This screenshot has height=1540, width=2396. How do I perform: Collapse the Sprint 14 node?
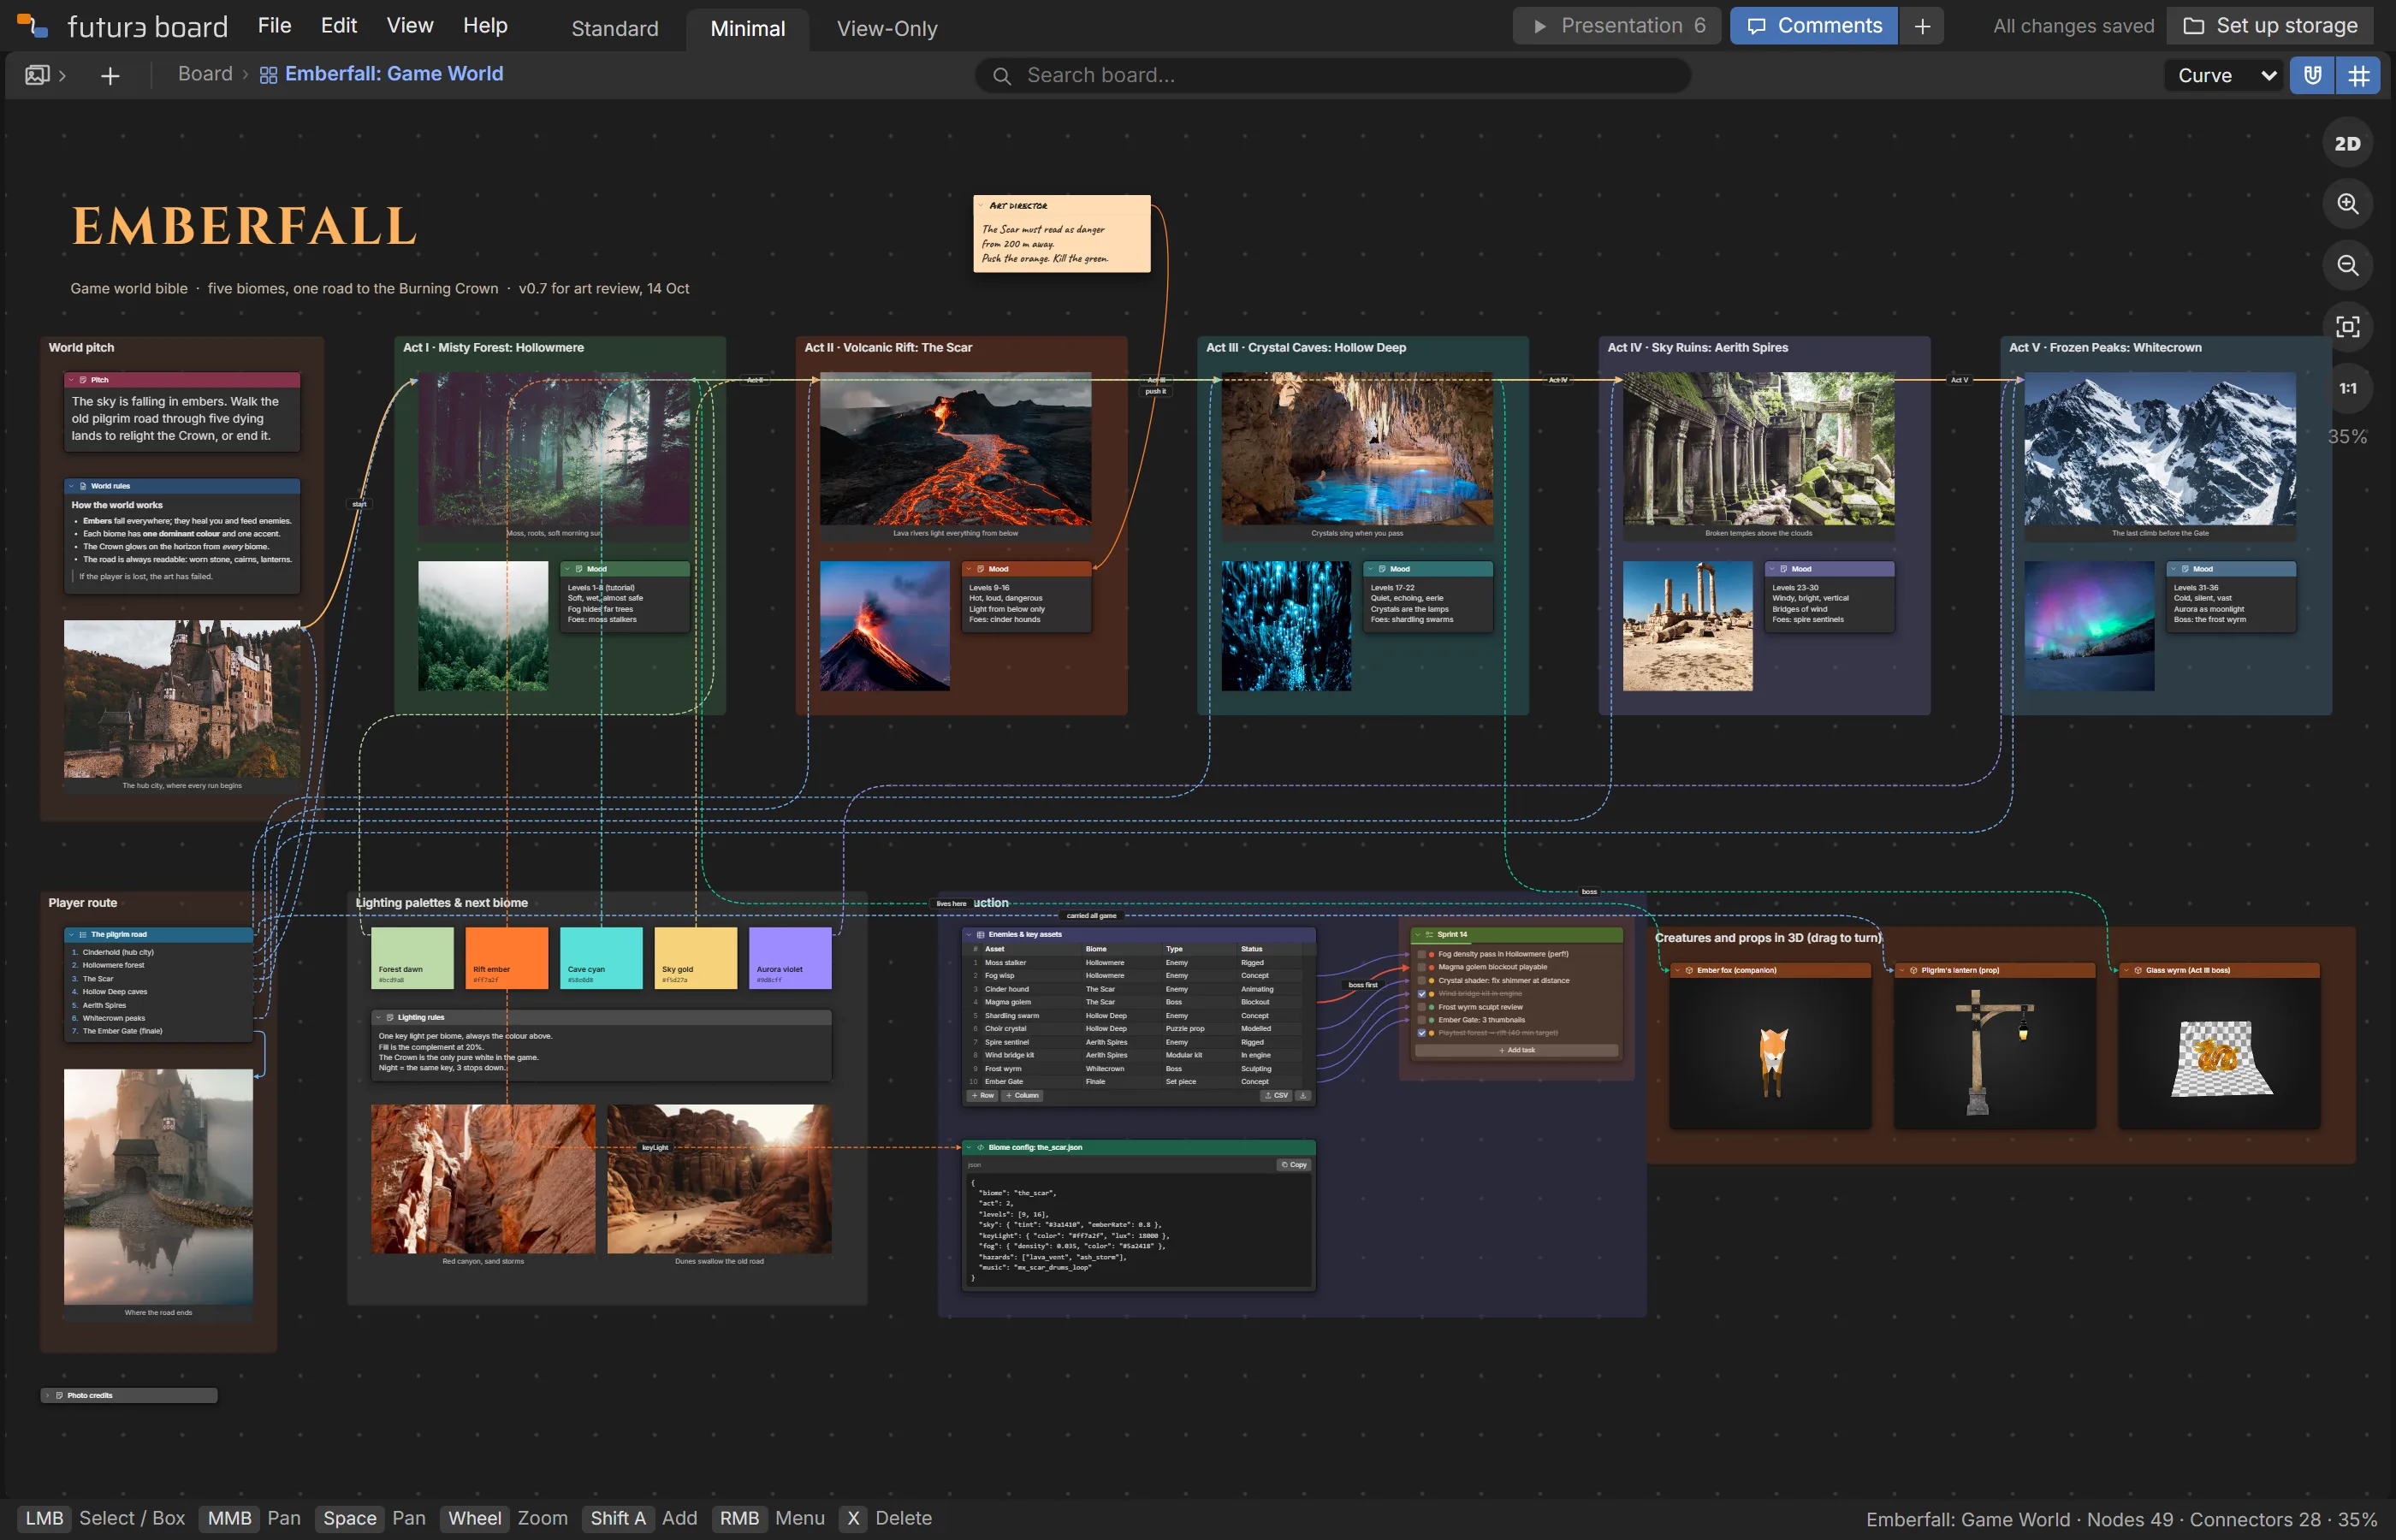click(x=1418, y=935)
